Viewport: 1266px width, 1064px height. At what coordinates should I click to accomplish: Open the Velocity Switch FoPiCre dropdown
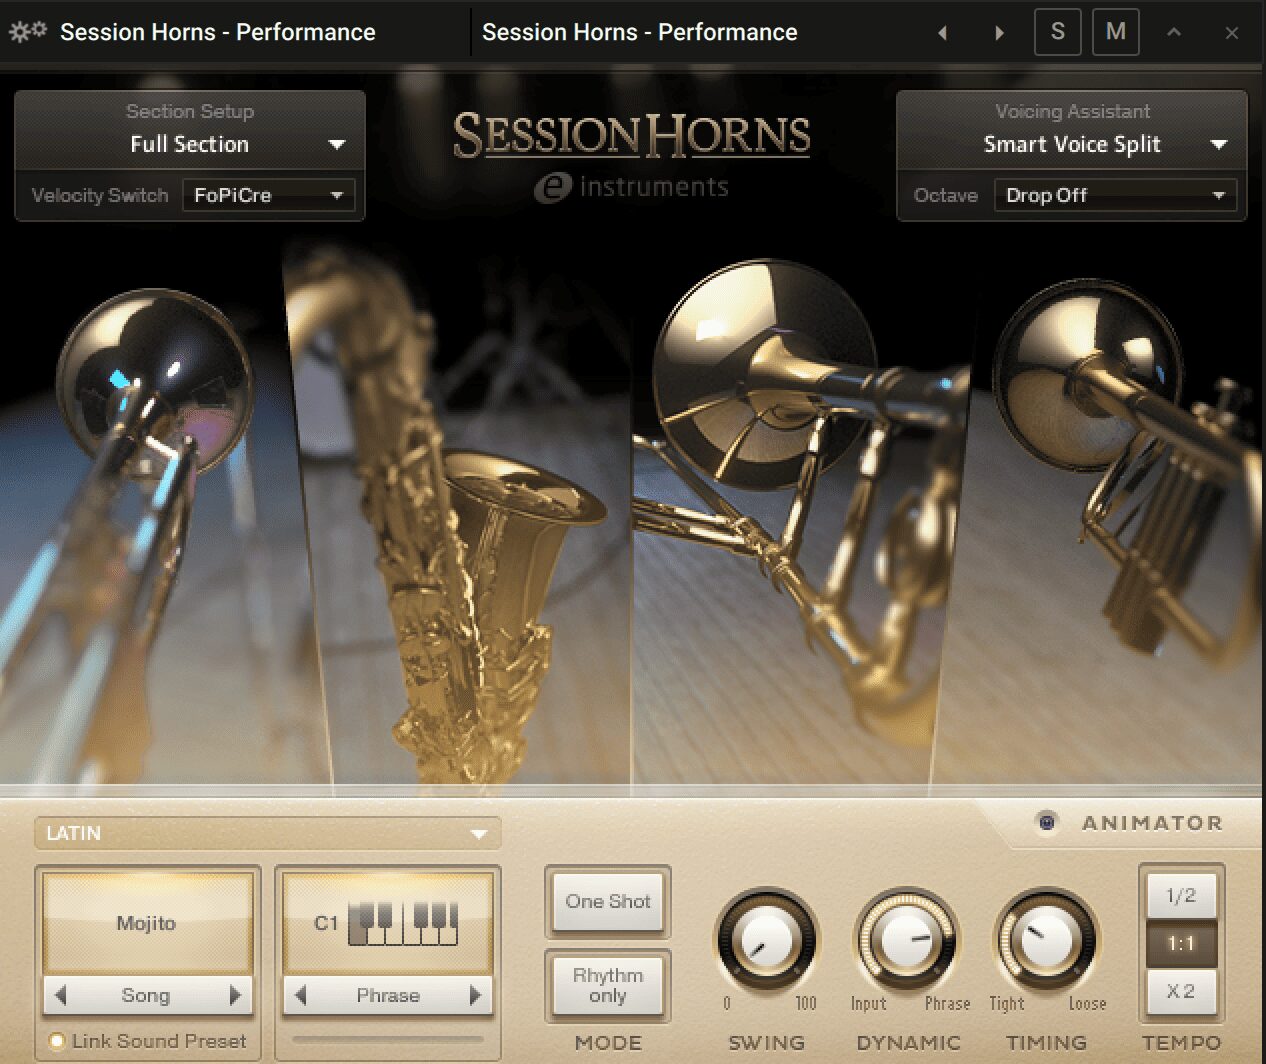click(268, 195)
